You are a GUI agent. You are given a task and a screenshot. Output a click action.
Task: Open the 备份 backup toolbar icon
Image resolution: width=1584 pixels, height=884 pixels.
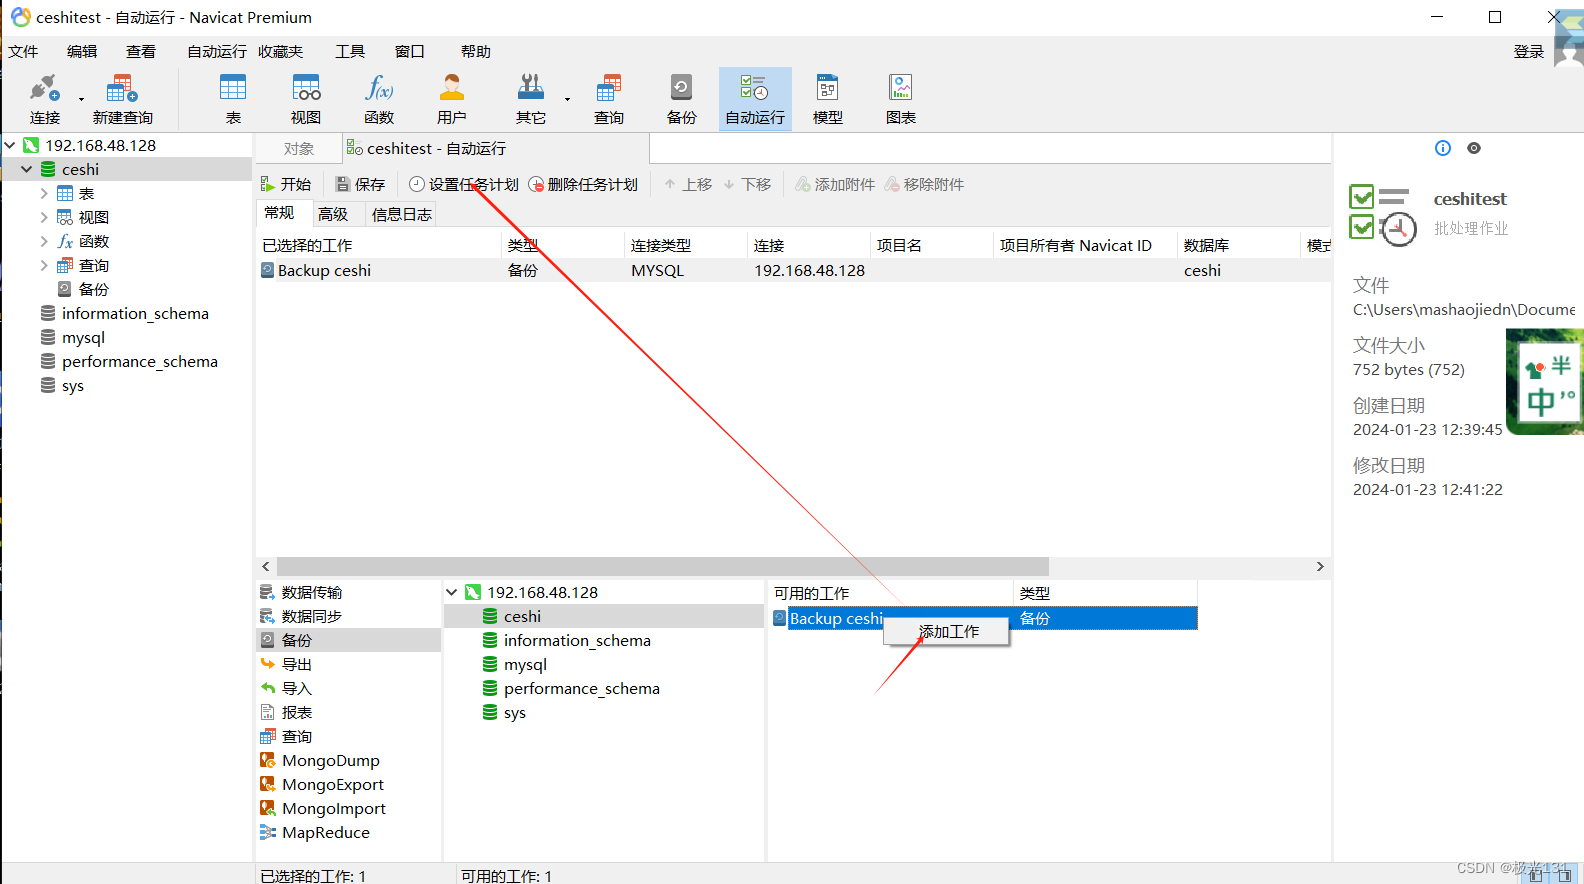pos(681,99)
